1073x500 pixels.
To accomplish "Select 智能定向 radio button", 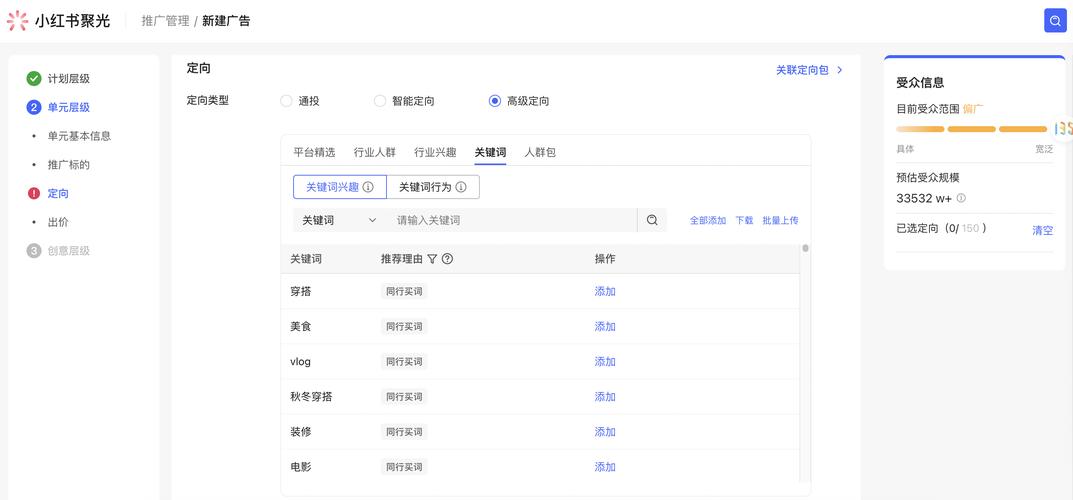I will coord(380,101).
